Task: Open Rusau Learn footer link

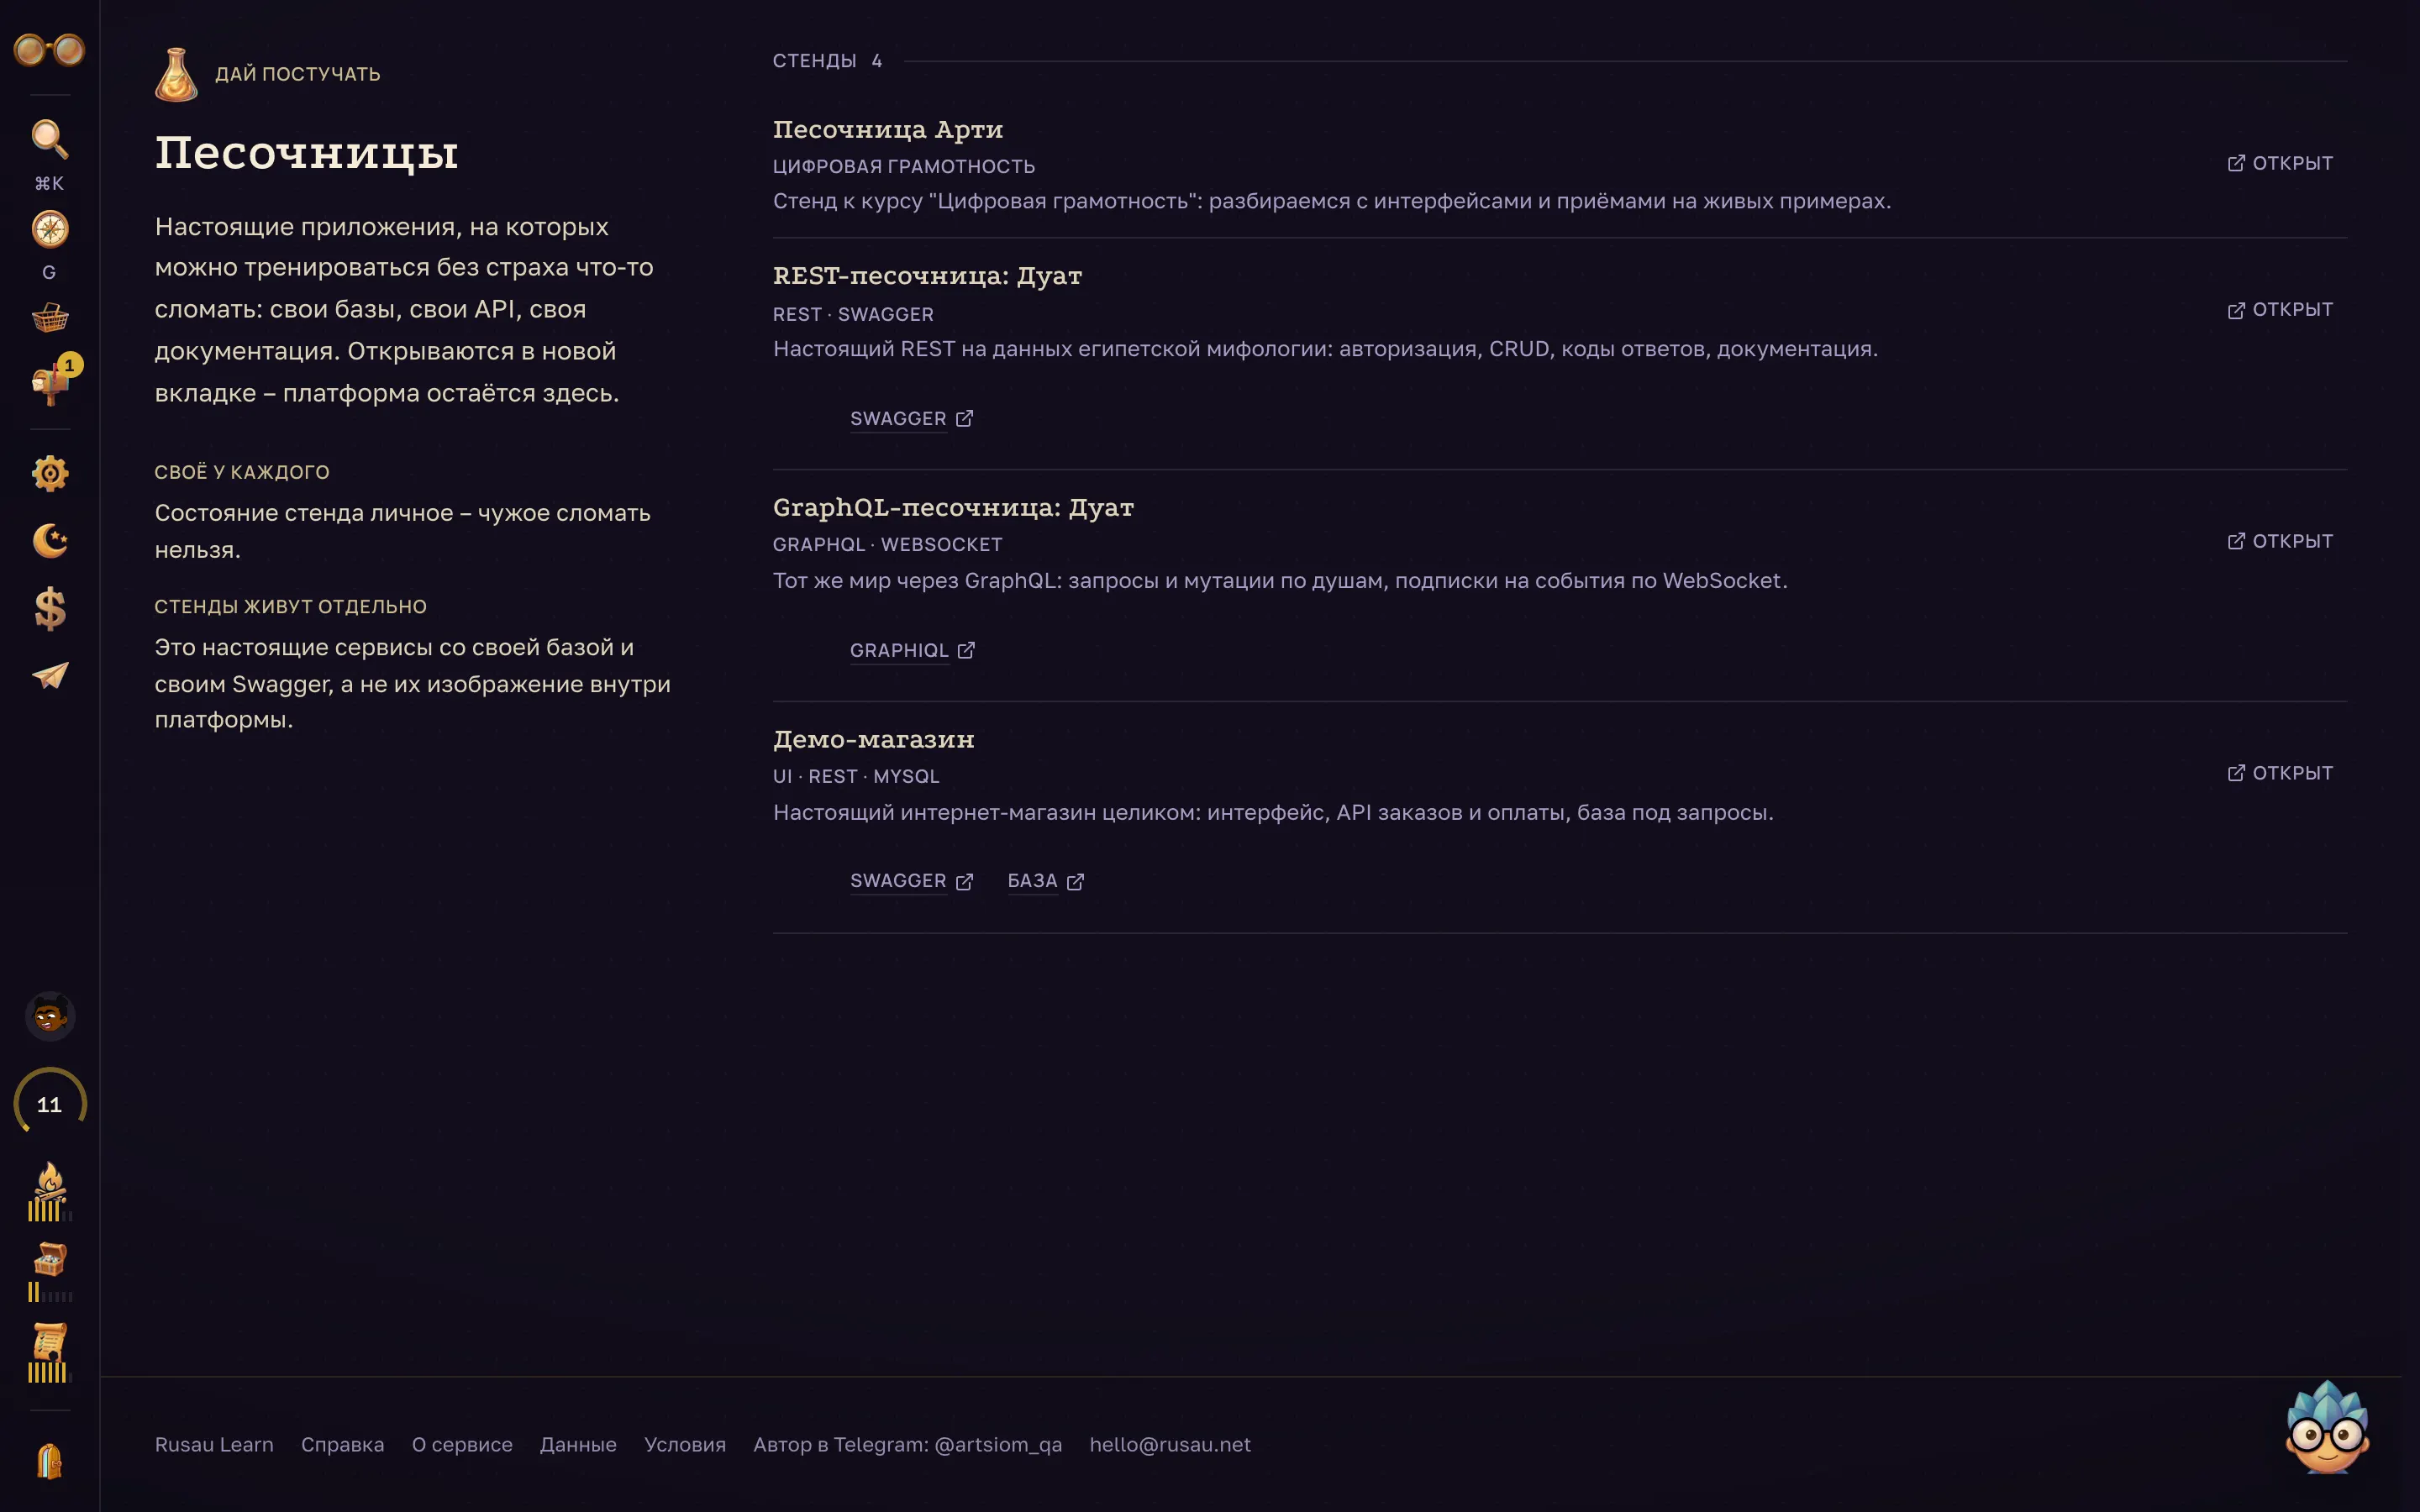Action: (214, 1445)
